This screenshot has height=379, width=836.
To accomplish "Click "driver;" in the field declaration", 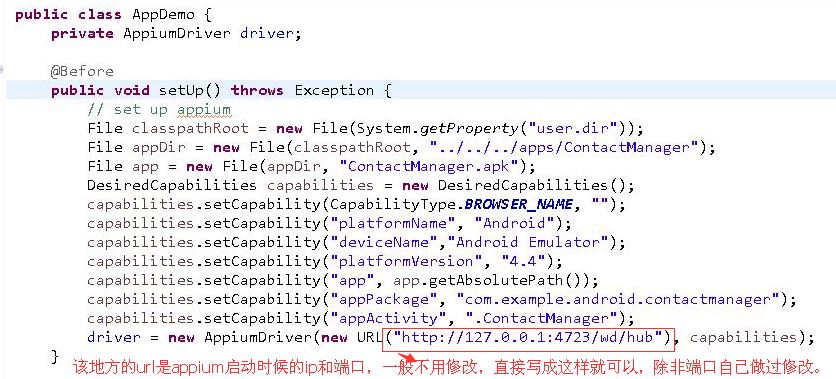I will [271, 34].
